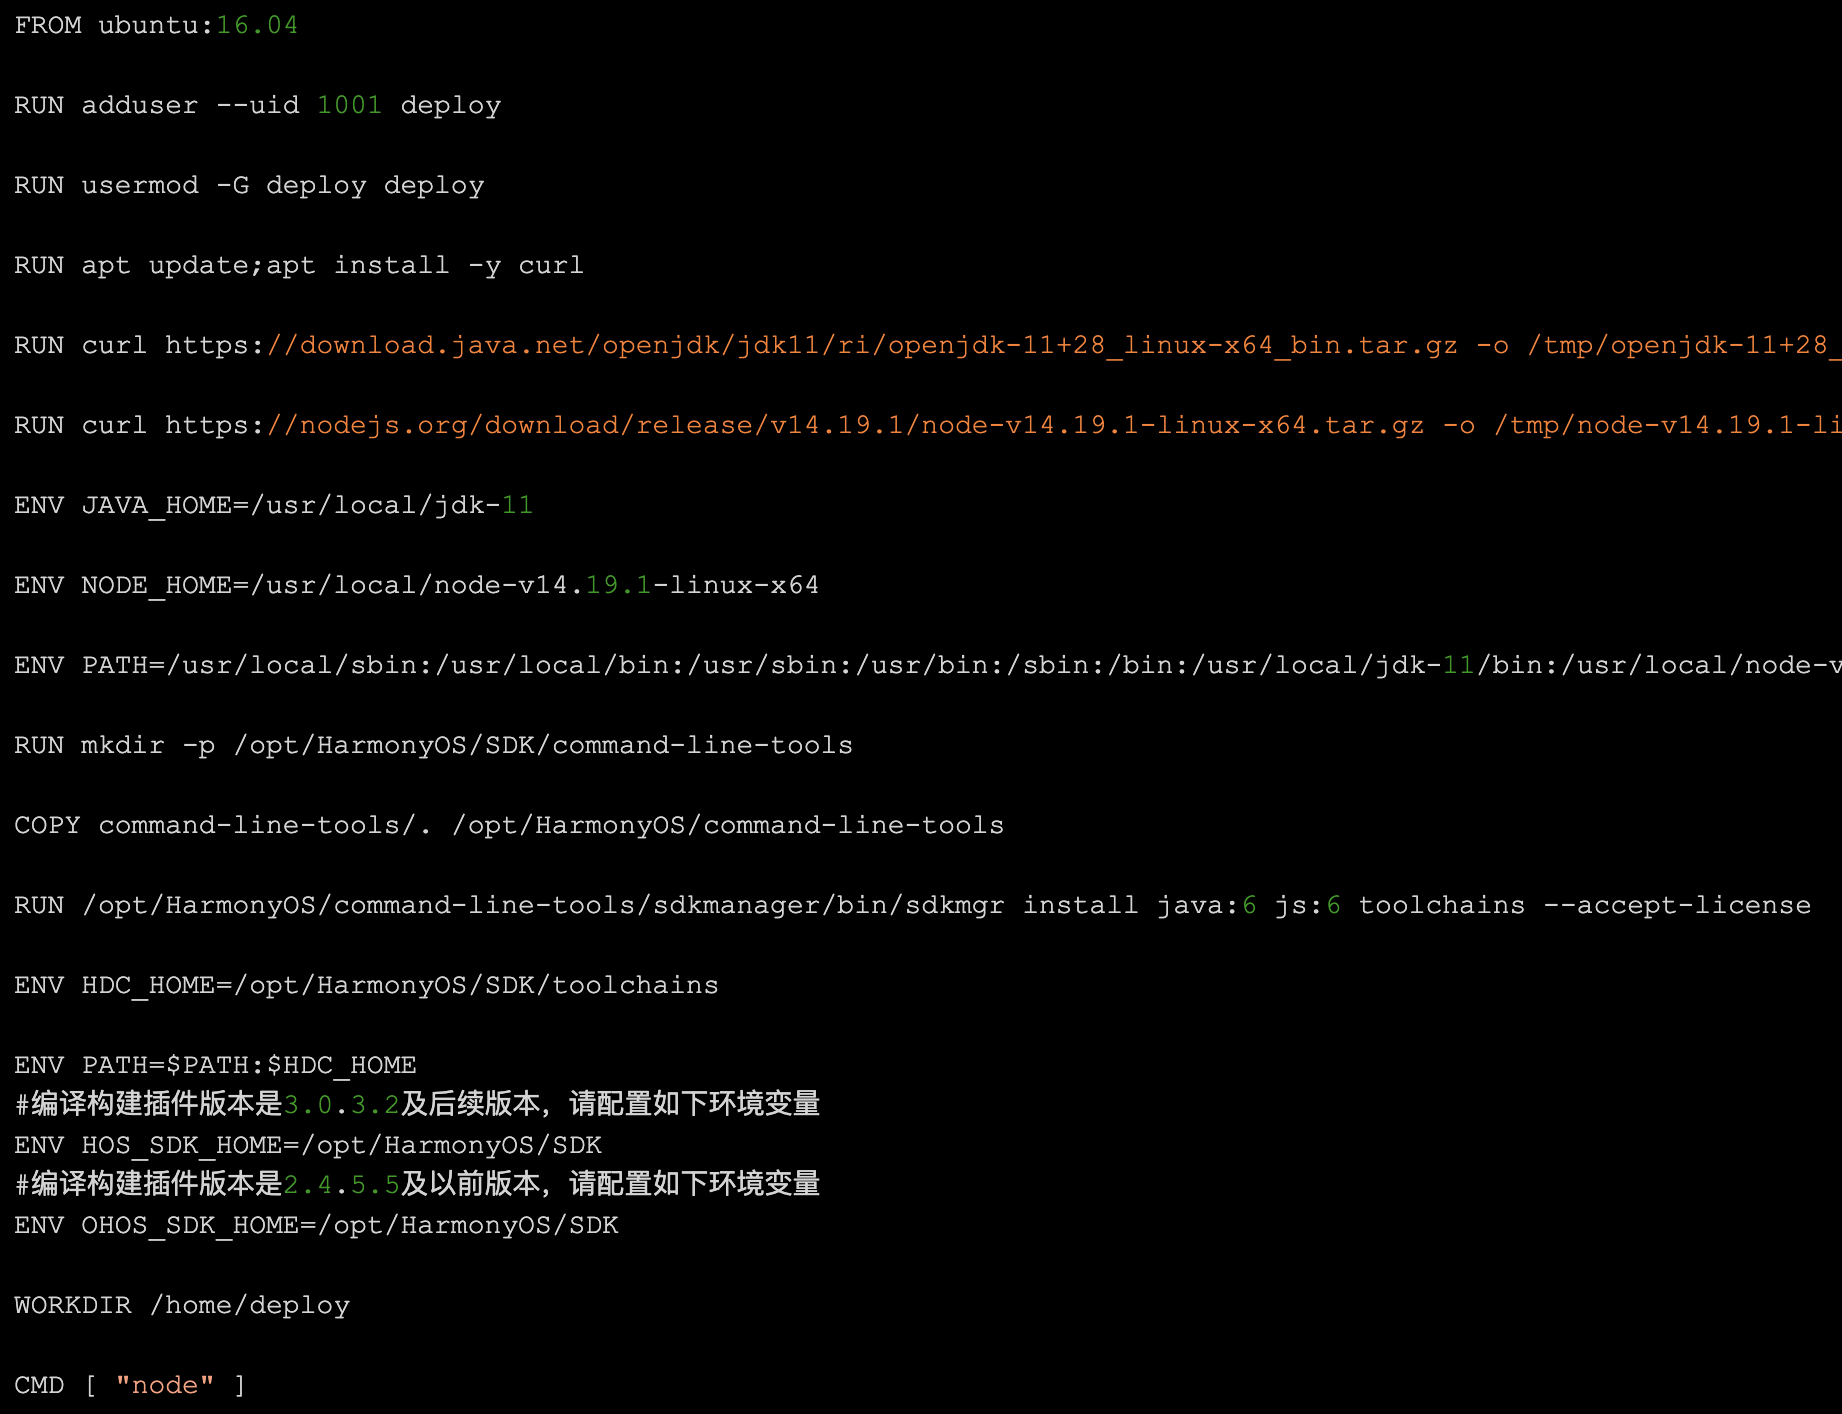Click the 'FROM ubuntu:16.04' line
Viewport: 1842px width, 1414px height.
point(156,25)
